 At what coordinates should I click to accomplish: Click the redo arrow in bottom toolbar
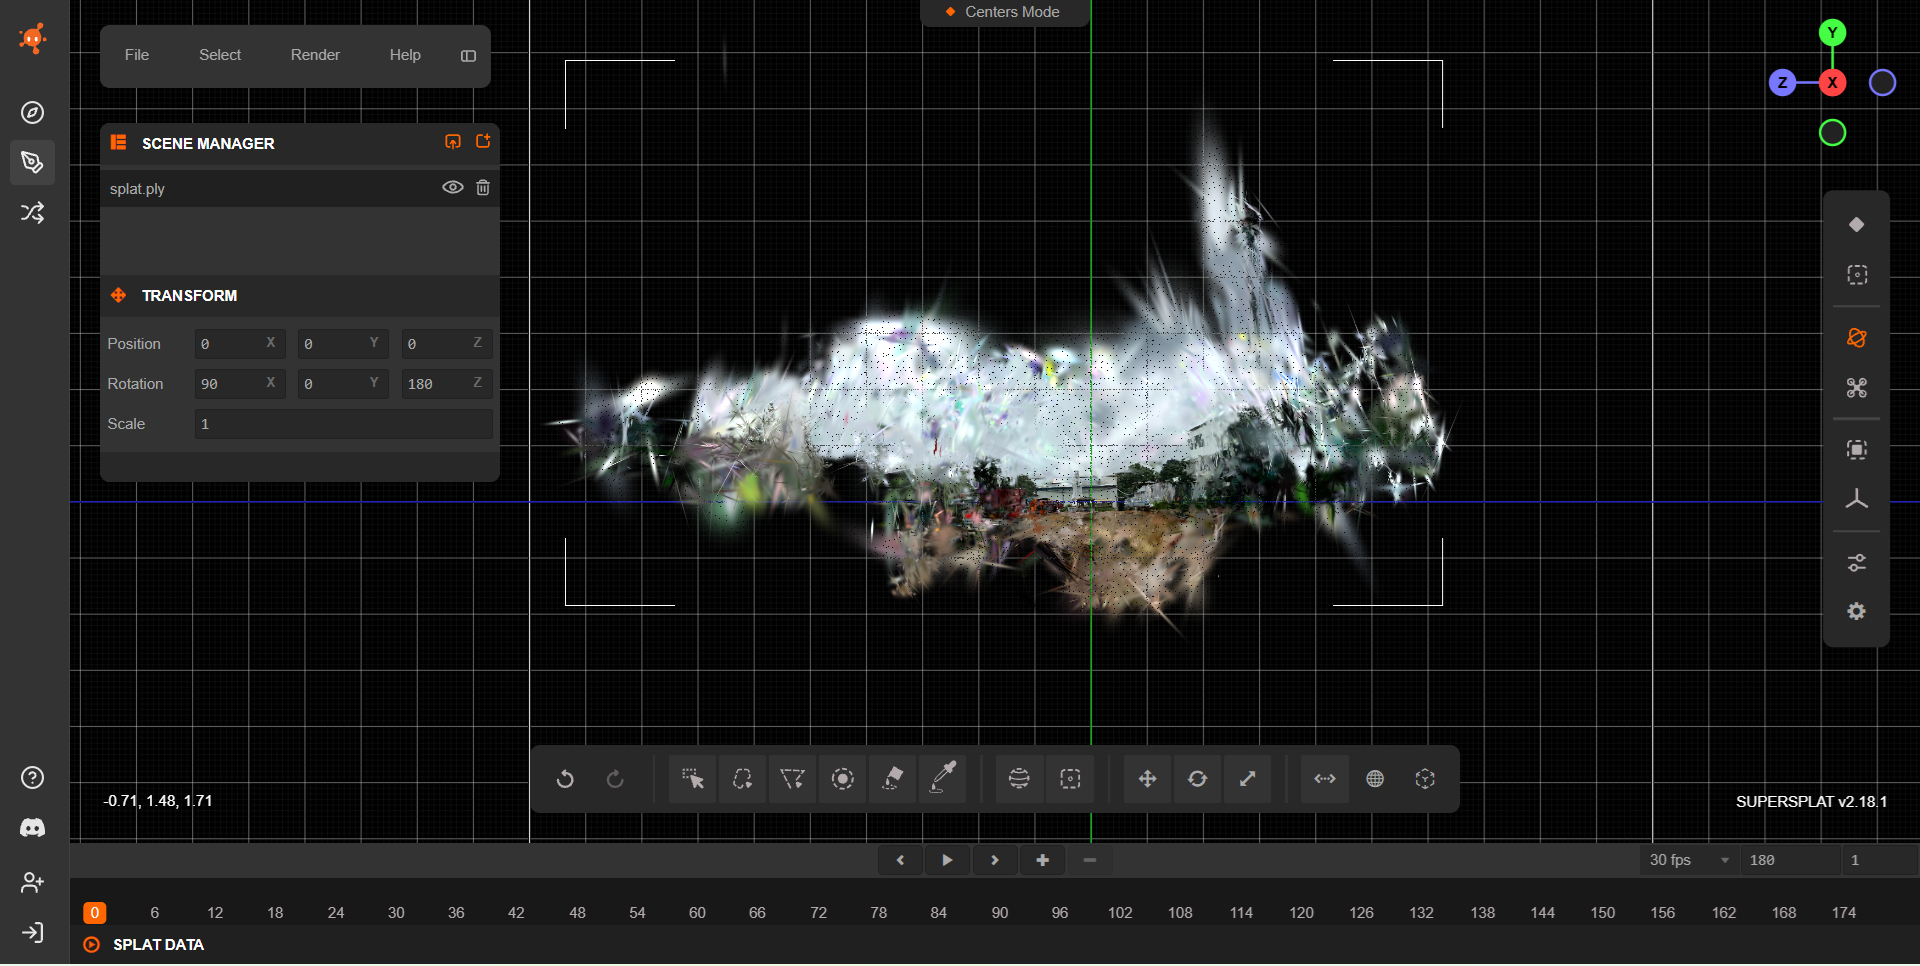coord(615,779)
